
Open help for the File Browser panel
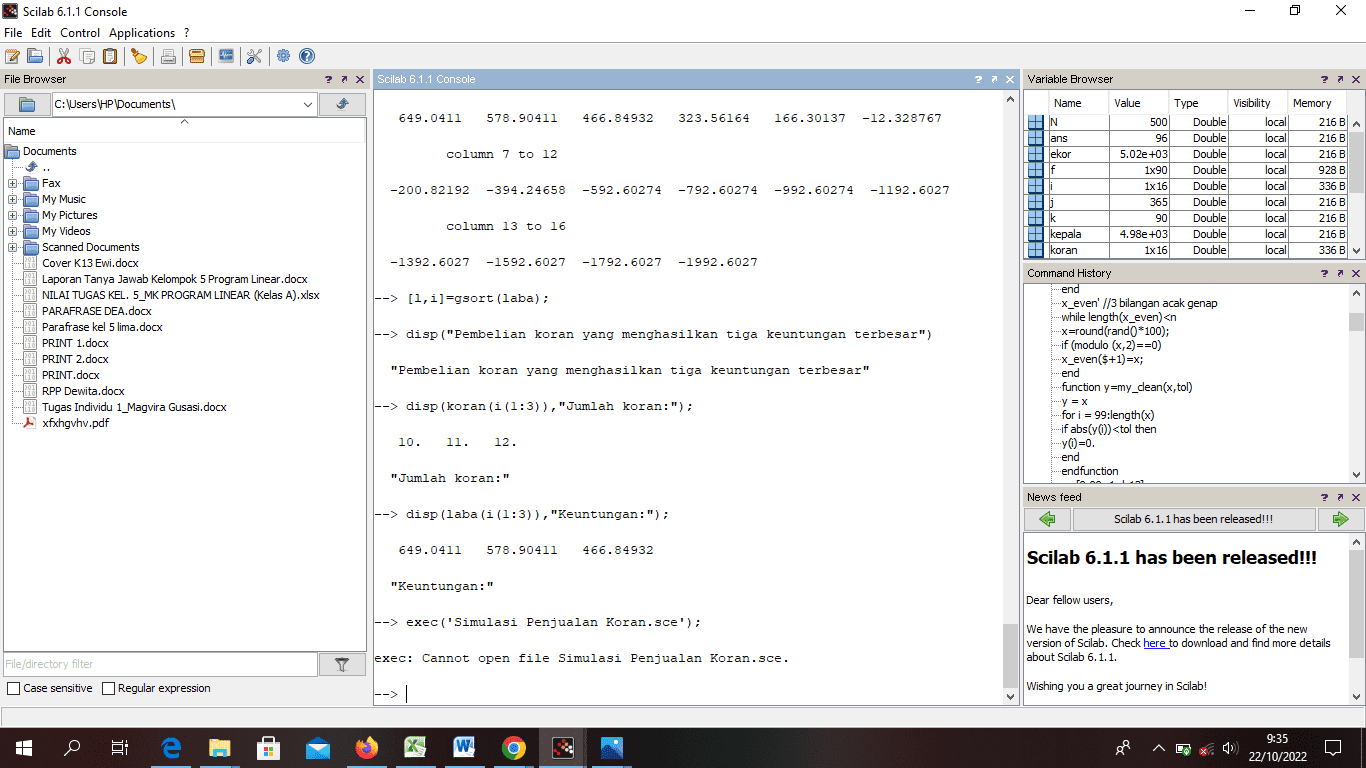pos(328,79)
